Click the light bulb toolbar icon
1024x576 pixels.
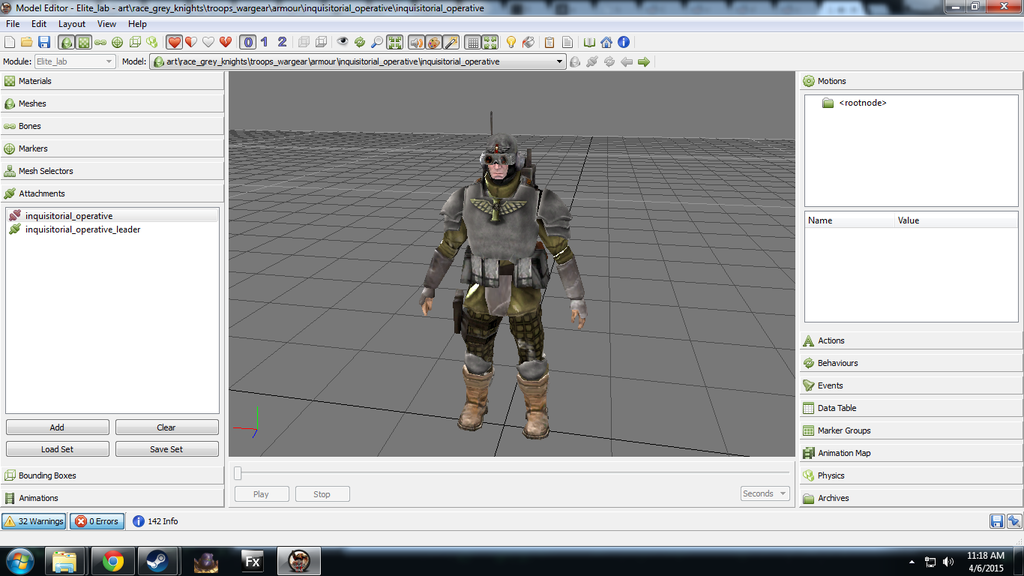(x=511, y=42)
